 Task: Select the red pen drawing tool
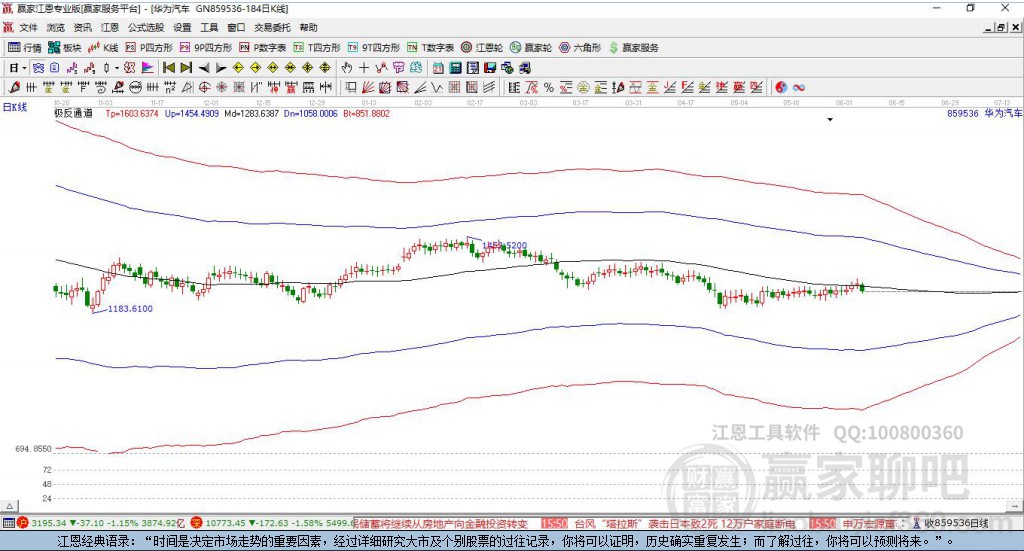[14, 87]
